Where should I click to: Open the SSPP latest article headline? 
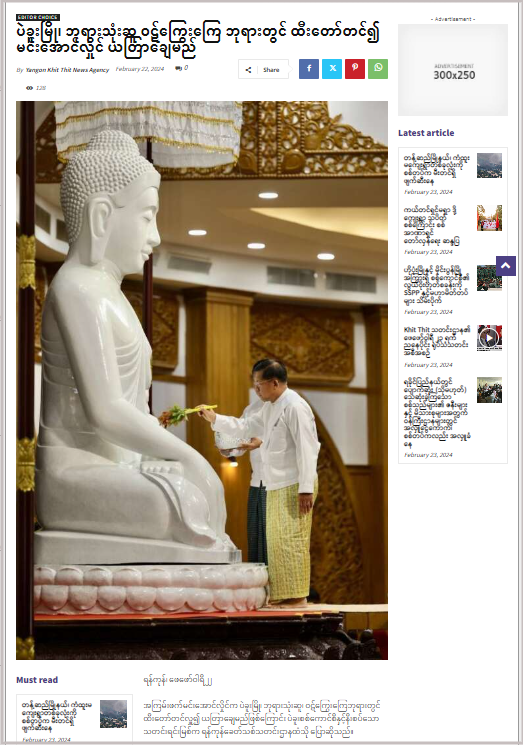coord(437,285)
